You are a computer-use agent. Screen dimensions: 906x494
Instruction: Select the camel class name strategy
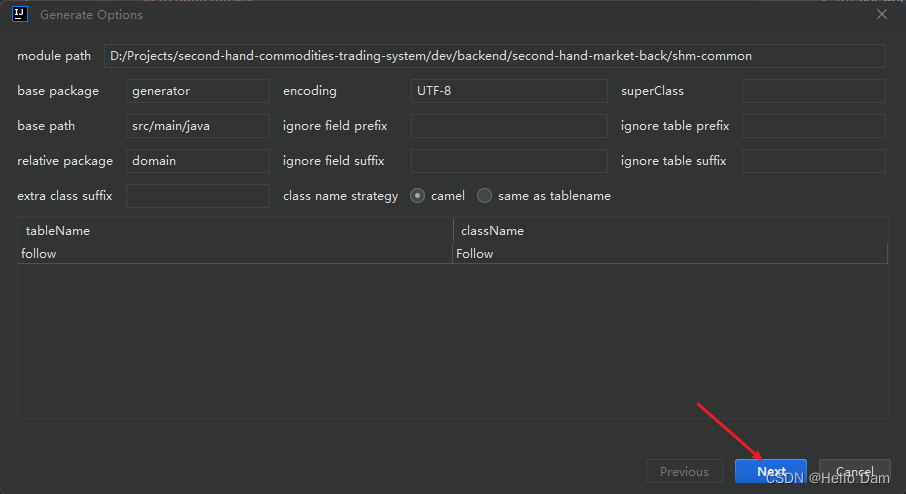418,196
